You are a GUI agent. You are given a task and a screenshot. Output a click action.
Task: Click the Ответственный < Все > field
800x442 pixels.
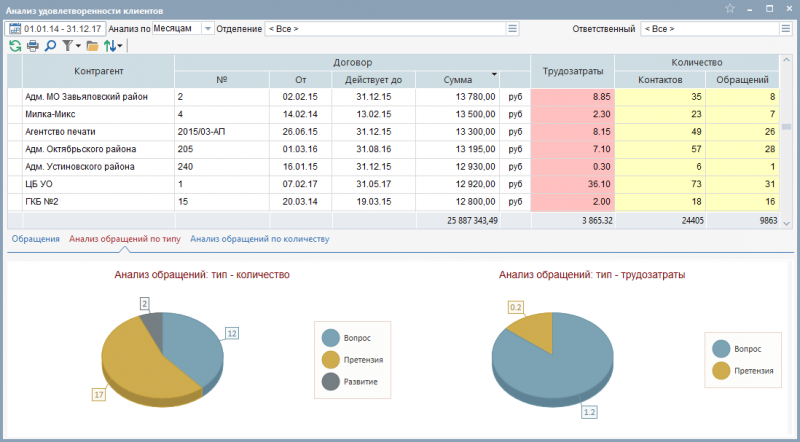[x=710, y=29]
